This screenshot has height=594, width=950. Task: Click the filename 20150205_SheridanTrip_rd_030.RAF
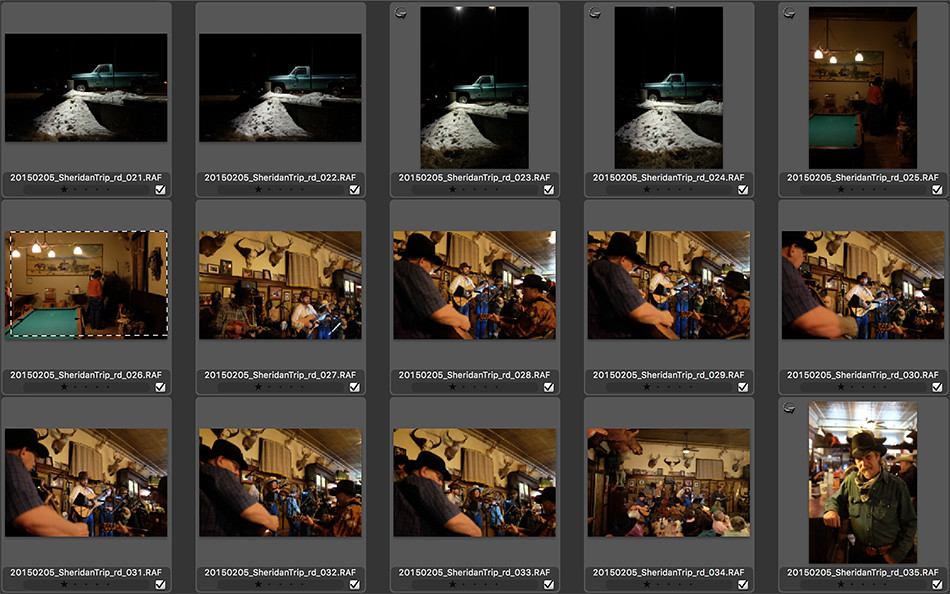(863, 375)
